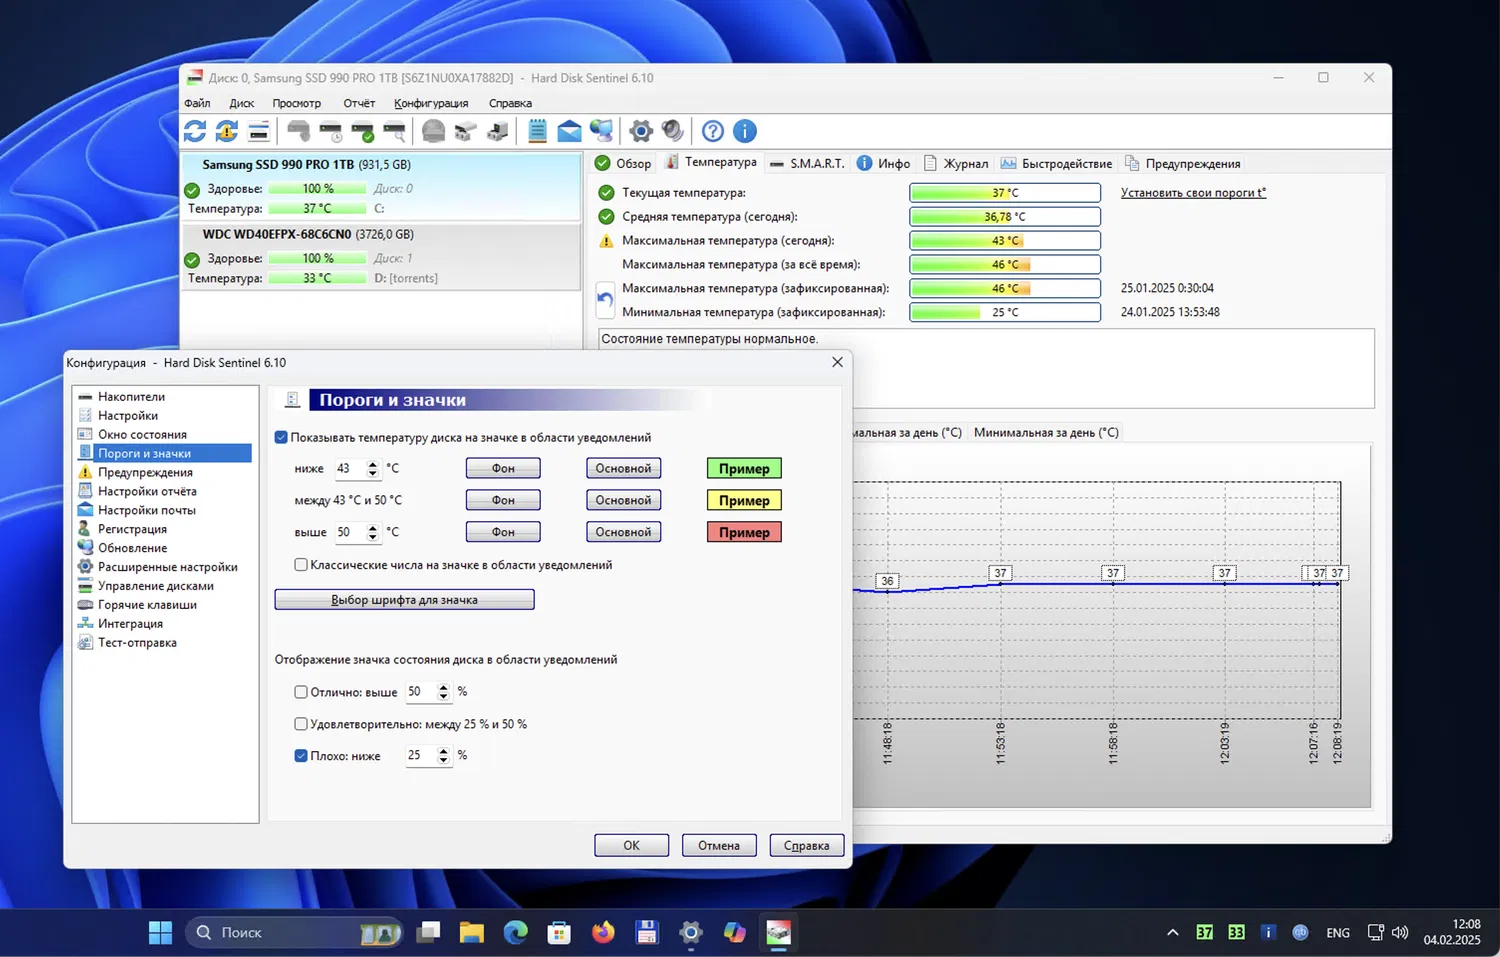
Task: Uncheck the 'Плохо: ниже' checkbox
Action: coord(301,756)
